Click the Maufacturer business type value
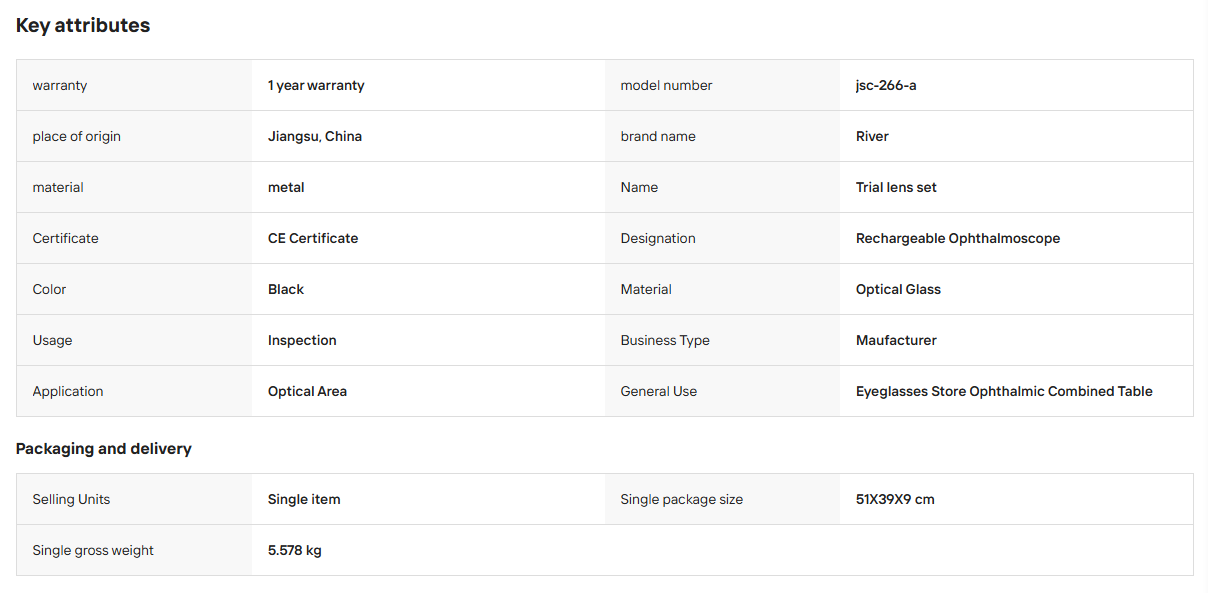 (896, 341)
